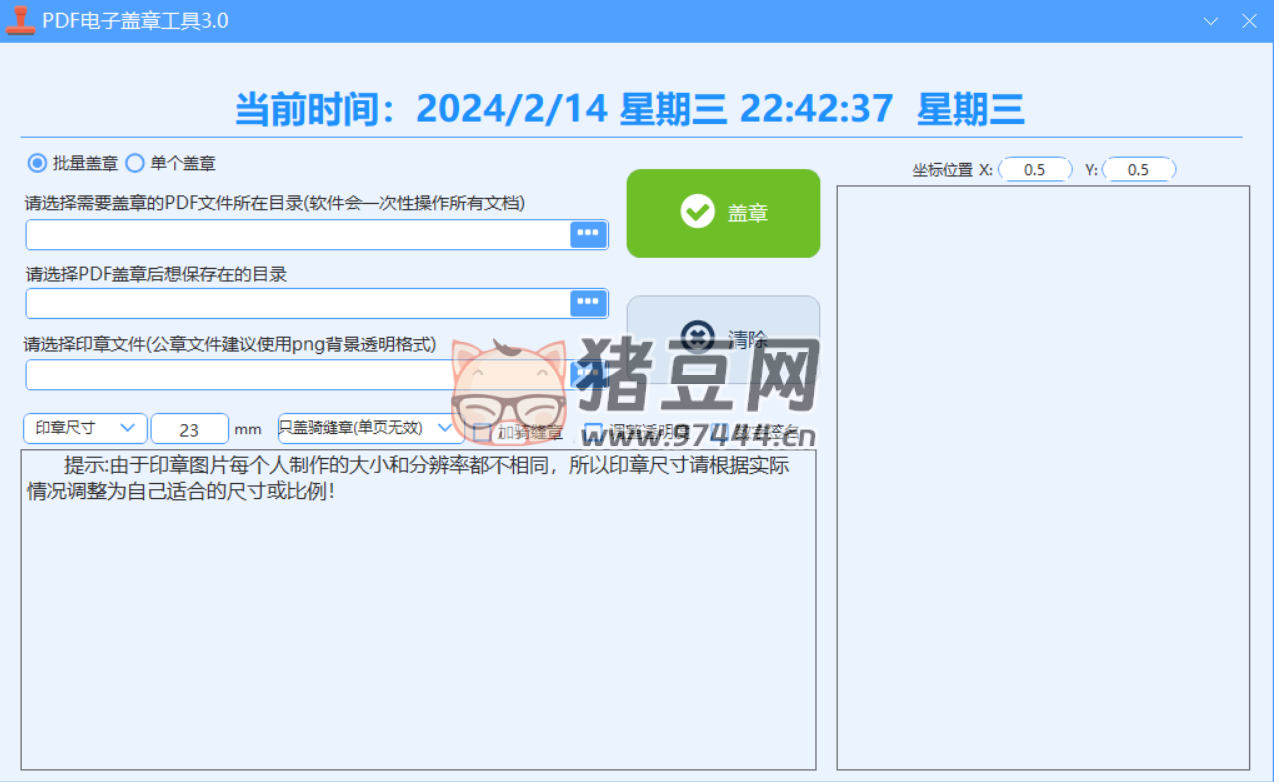Browse for the stamped PDF save directory

tap(588, 302)
